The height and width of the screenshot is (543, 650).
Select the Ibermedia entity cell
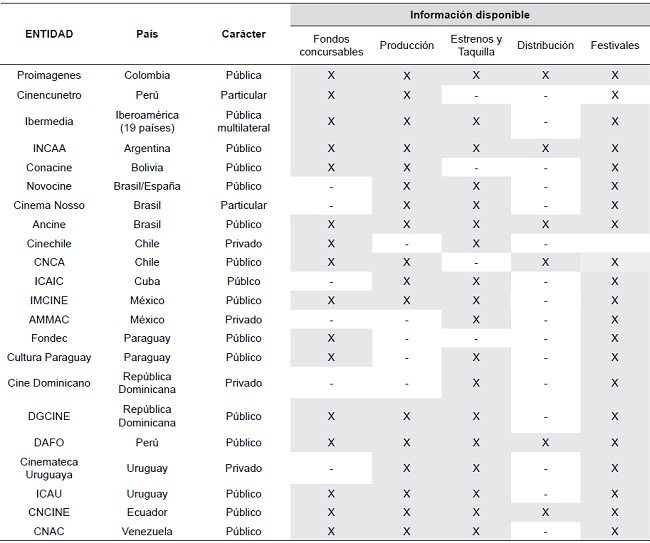[49, 121]
